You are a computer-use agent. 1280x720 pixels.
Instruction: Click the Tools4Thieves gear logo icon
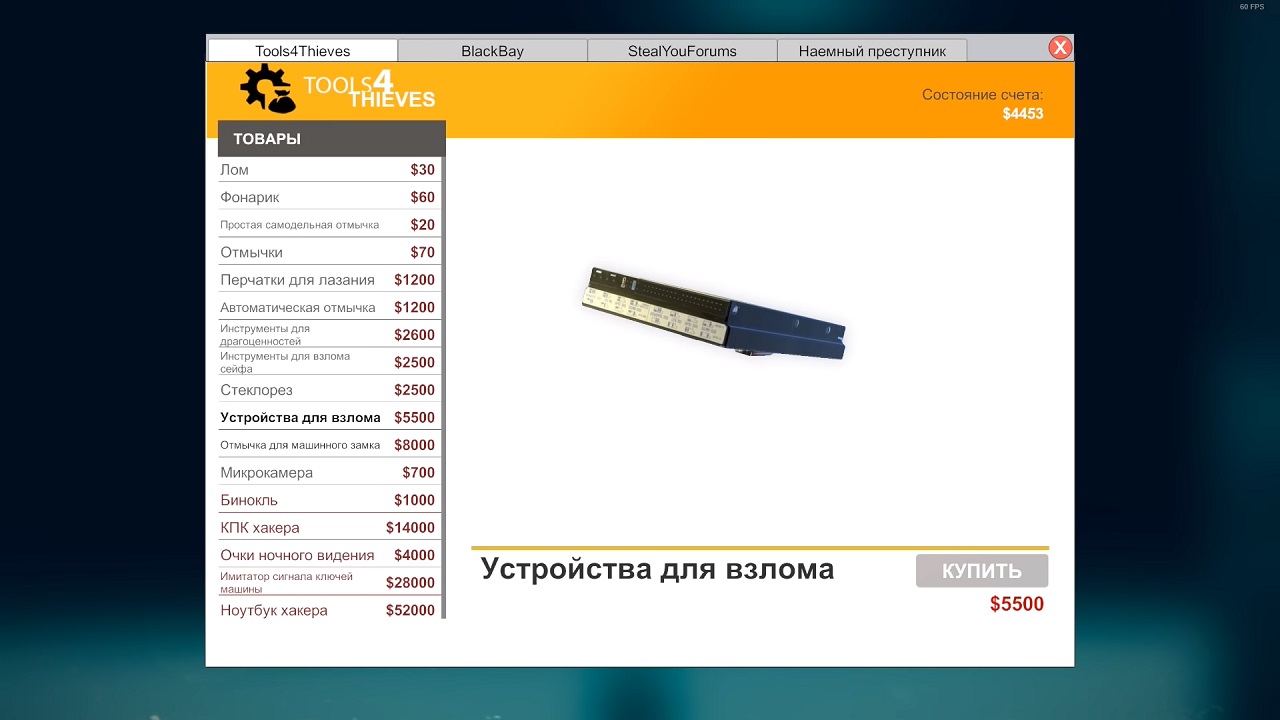267,89
